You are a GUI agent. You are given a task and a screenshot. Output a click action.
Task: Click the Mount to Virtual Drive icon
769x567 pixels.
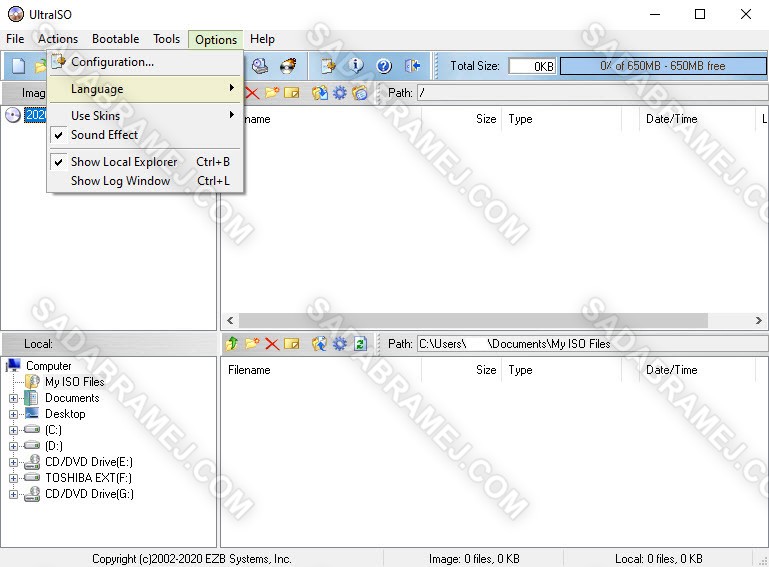pyautogui.click(x=260, y=66)
